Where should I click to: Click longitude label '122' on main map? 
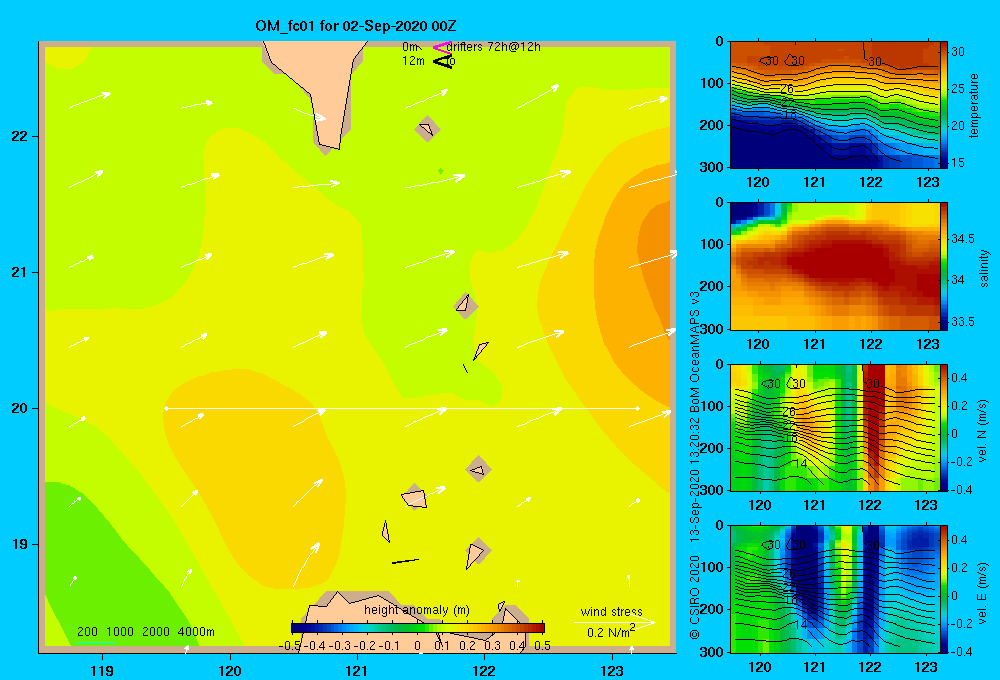[485, 670]
